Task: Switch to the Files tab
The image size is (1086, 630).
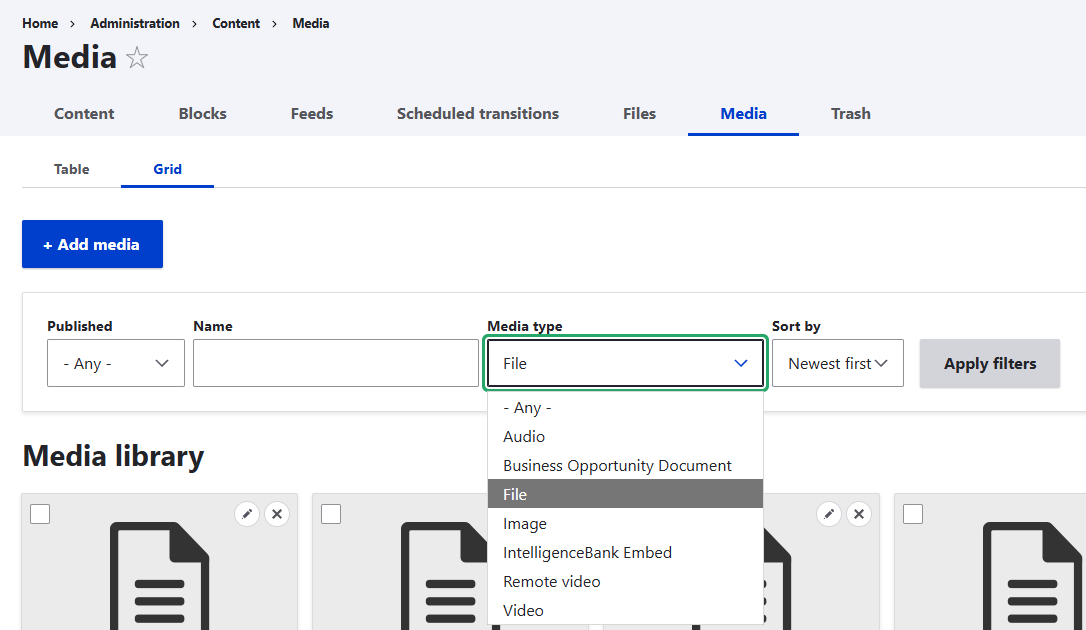Action: tap(639, 113)
